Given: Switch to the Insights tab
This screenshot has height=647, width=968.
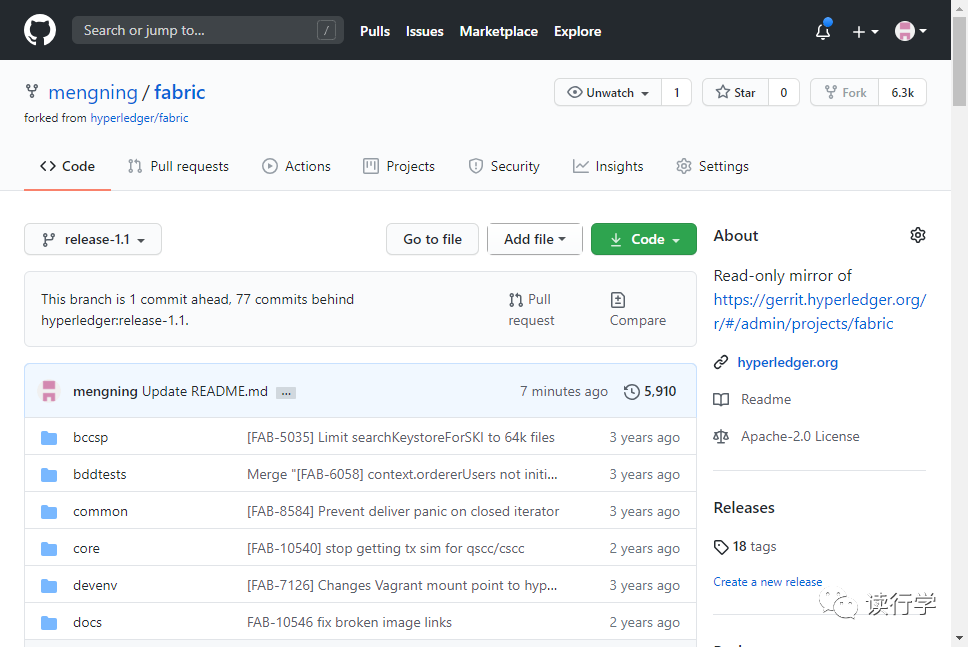Looking at the screenshot, I should (x=607, y=166).
